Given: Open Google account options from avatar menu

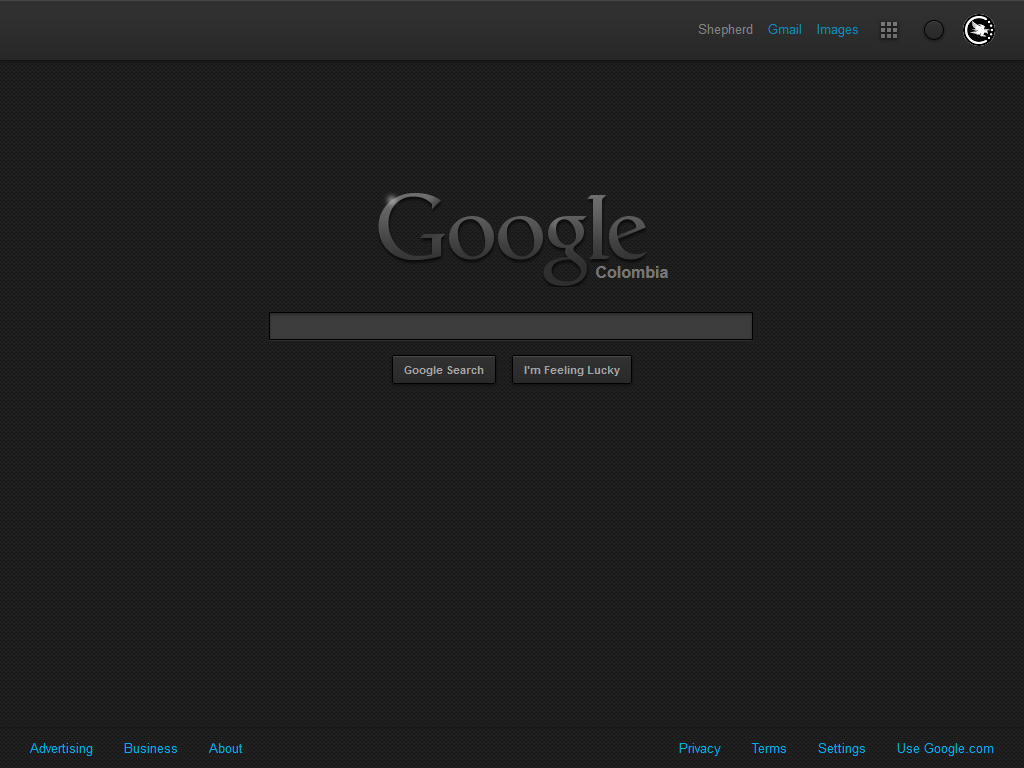Looking at the screenshot, I should point(979,29).
